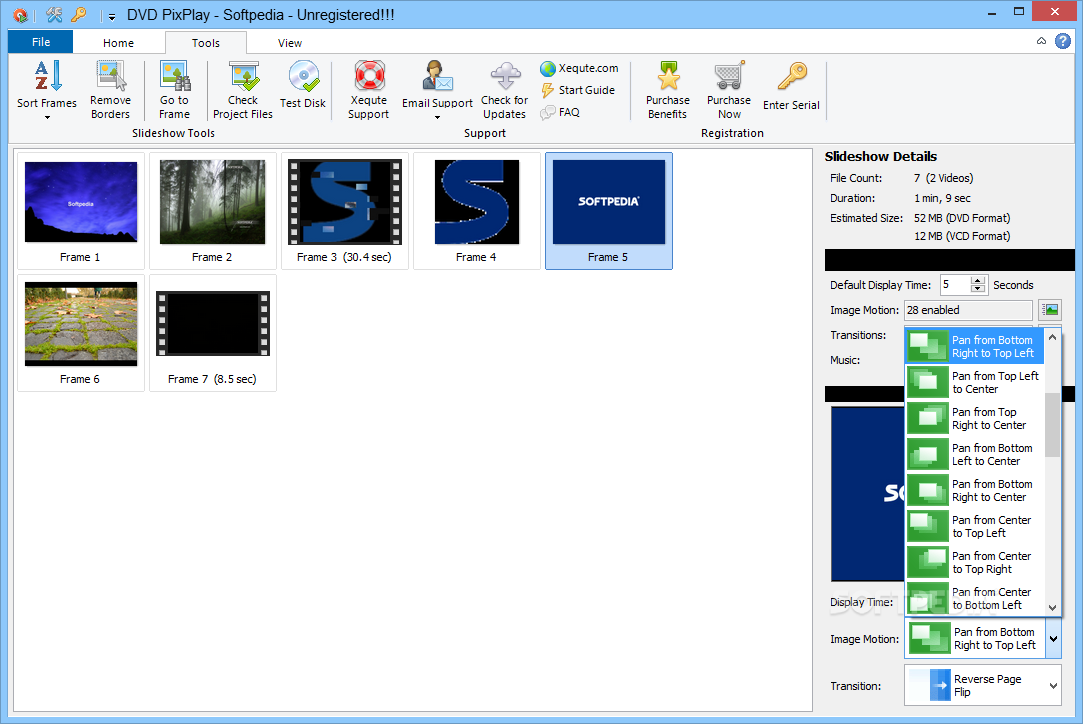Click the Sort Frames dropdown arrow
The image size is (1083, 724).
[47, 117]
